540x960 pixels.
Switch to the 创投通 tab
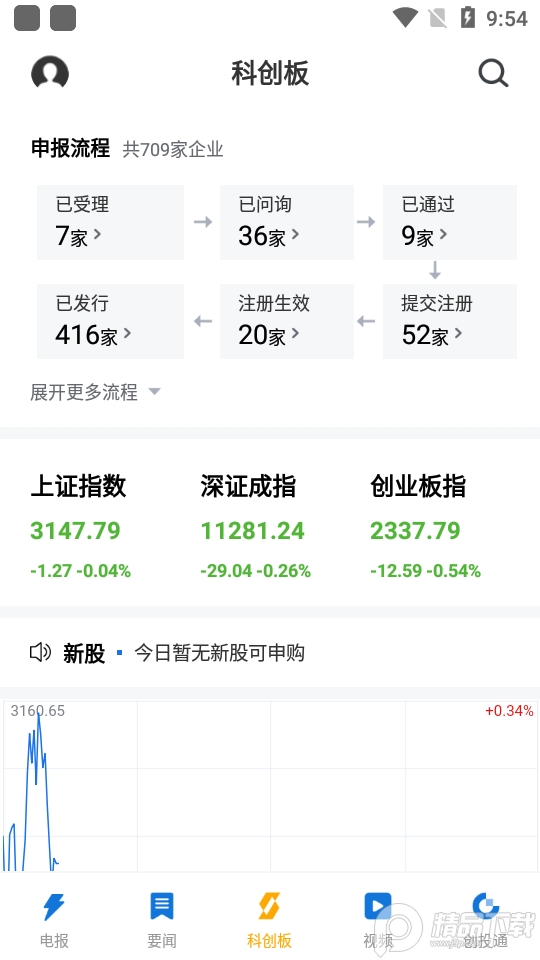[x=486, y=918]
